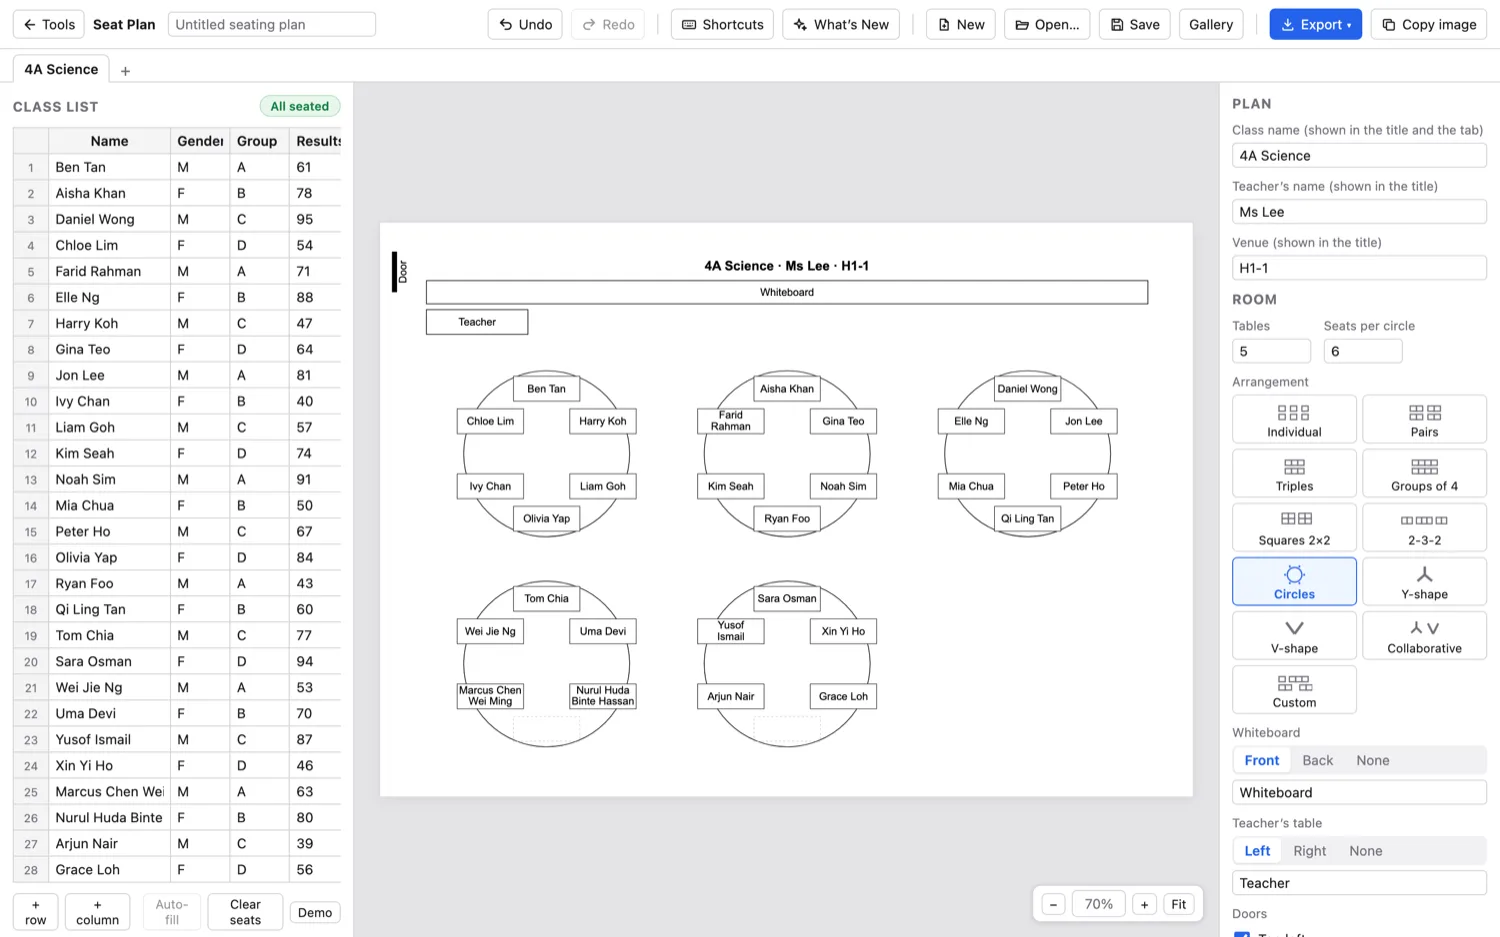Place teacher's table on the Left
This screenshot has width=1500, height=937.
[1257, 851]
